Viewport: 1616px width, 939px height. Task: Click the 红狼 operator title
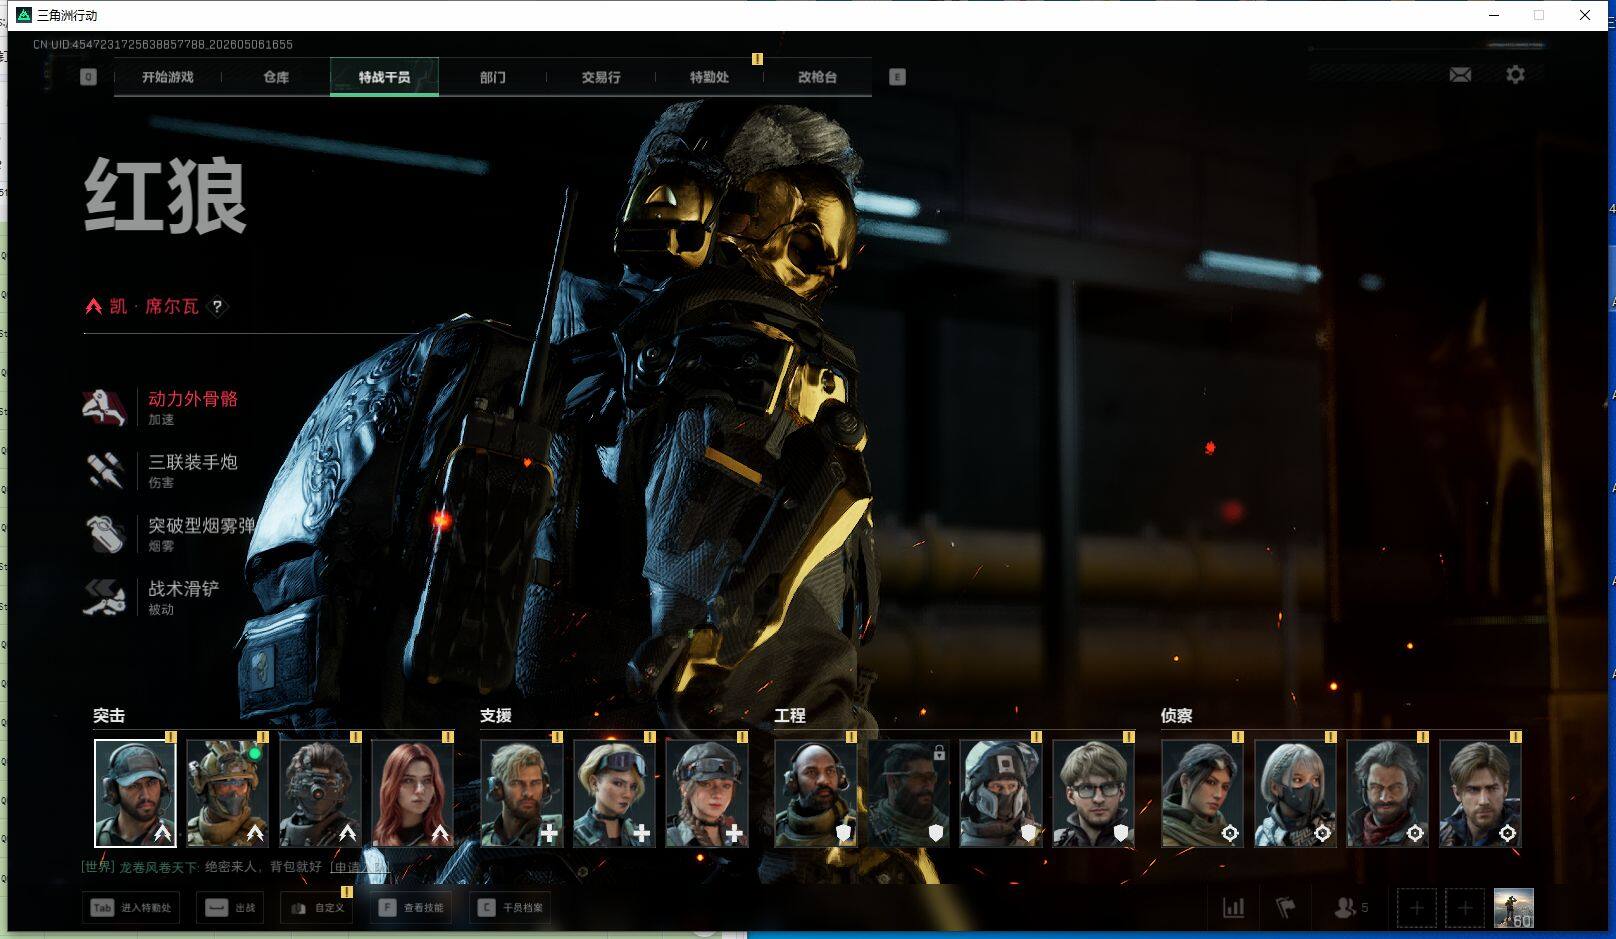[x=166, y=196]
